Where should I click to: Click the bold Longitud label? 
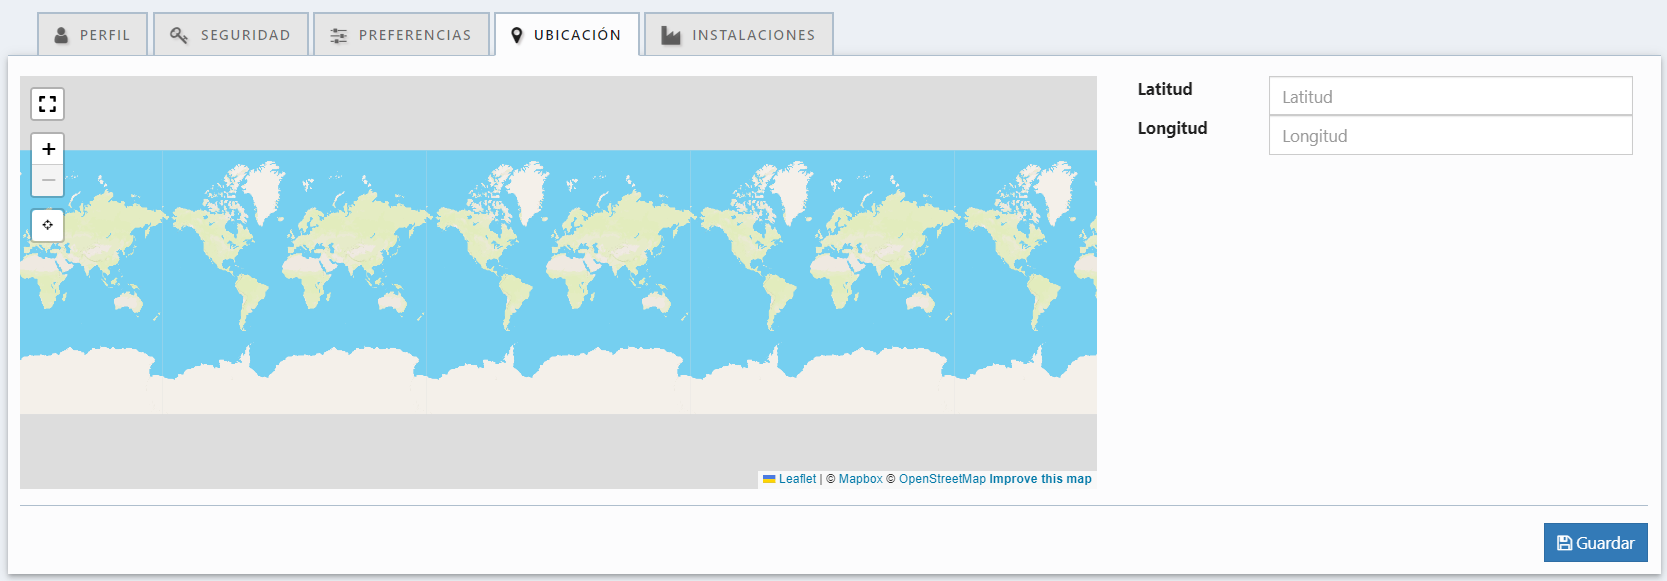(1172, 128)
